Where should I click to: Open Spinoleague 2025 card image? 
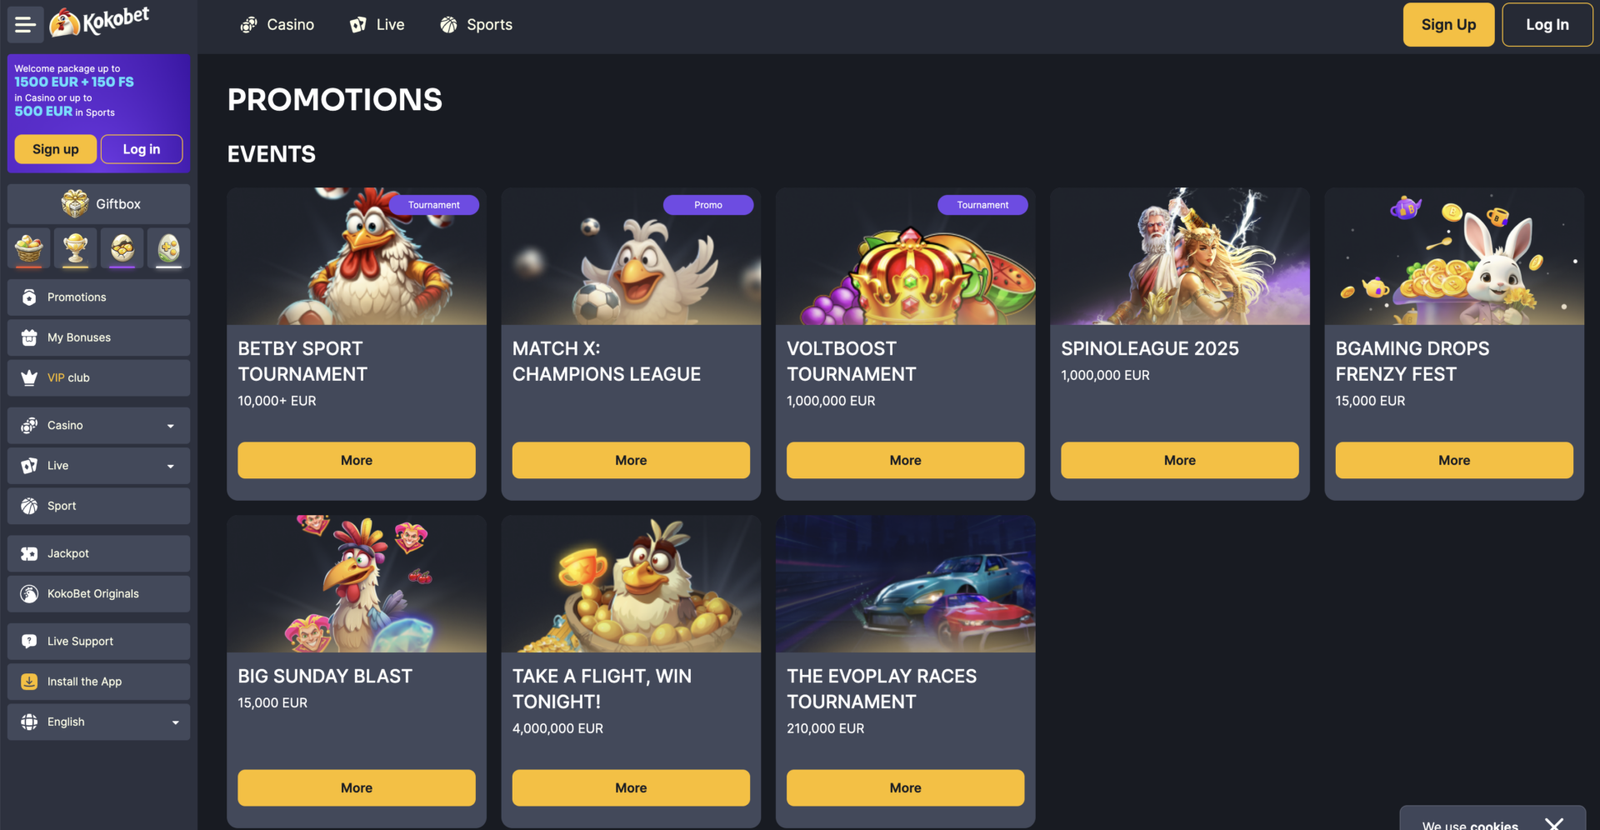click(1180, 256)
